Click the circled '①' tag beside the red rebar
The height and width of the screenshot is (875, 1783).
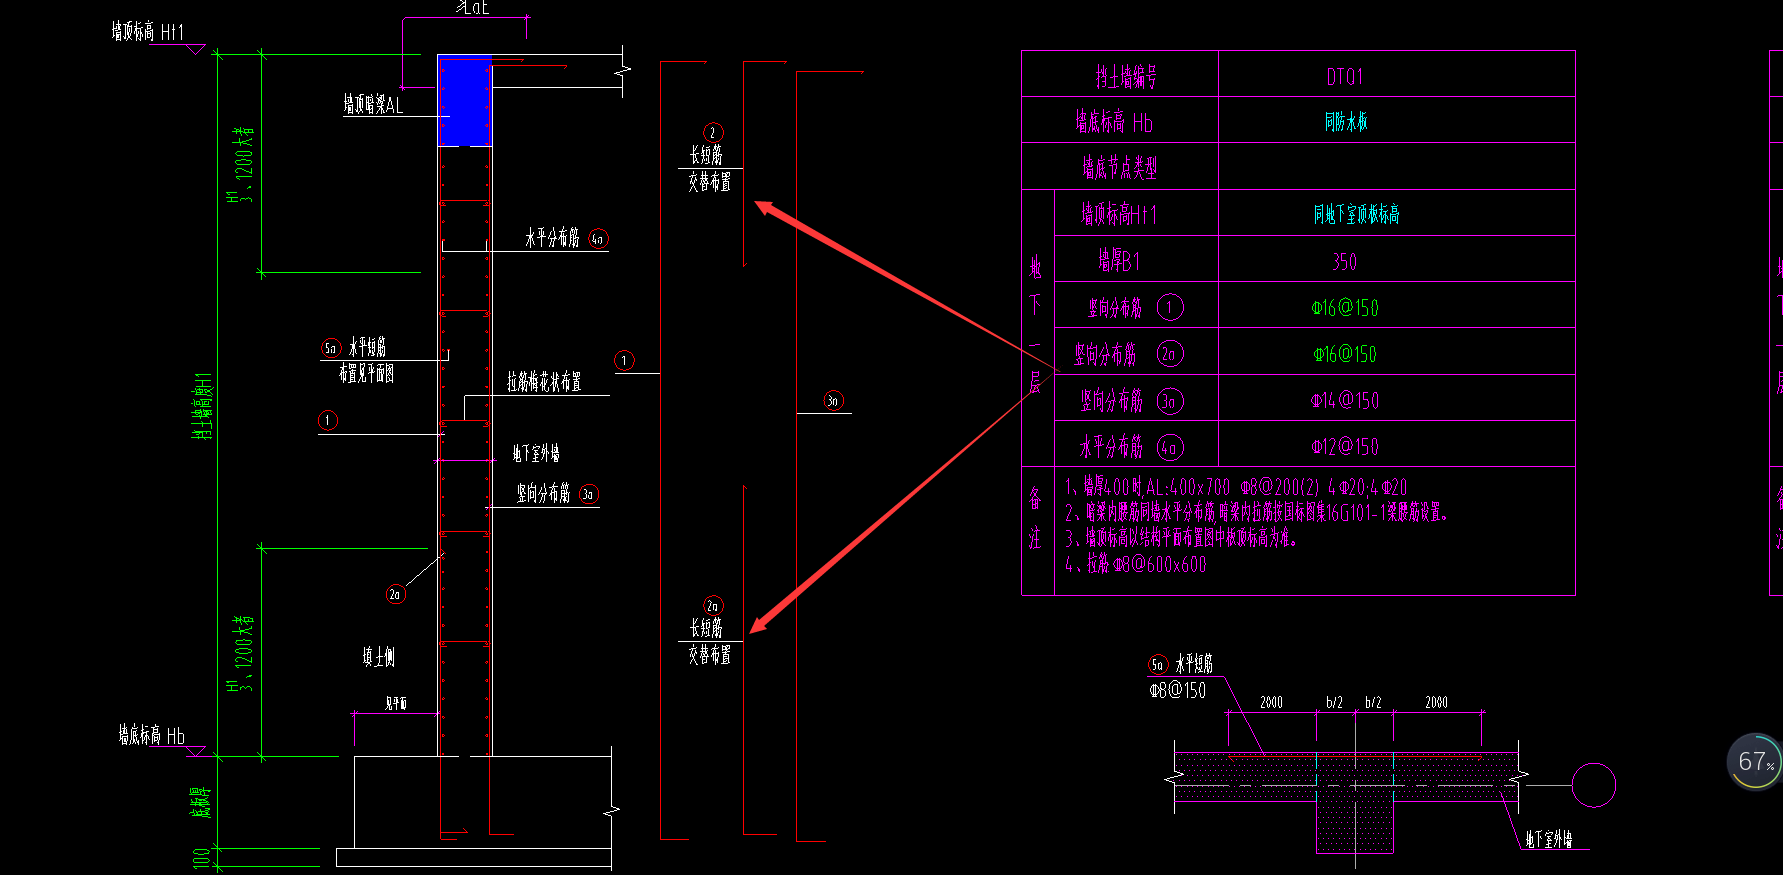pos(624,360)
